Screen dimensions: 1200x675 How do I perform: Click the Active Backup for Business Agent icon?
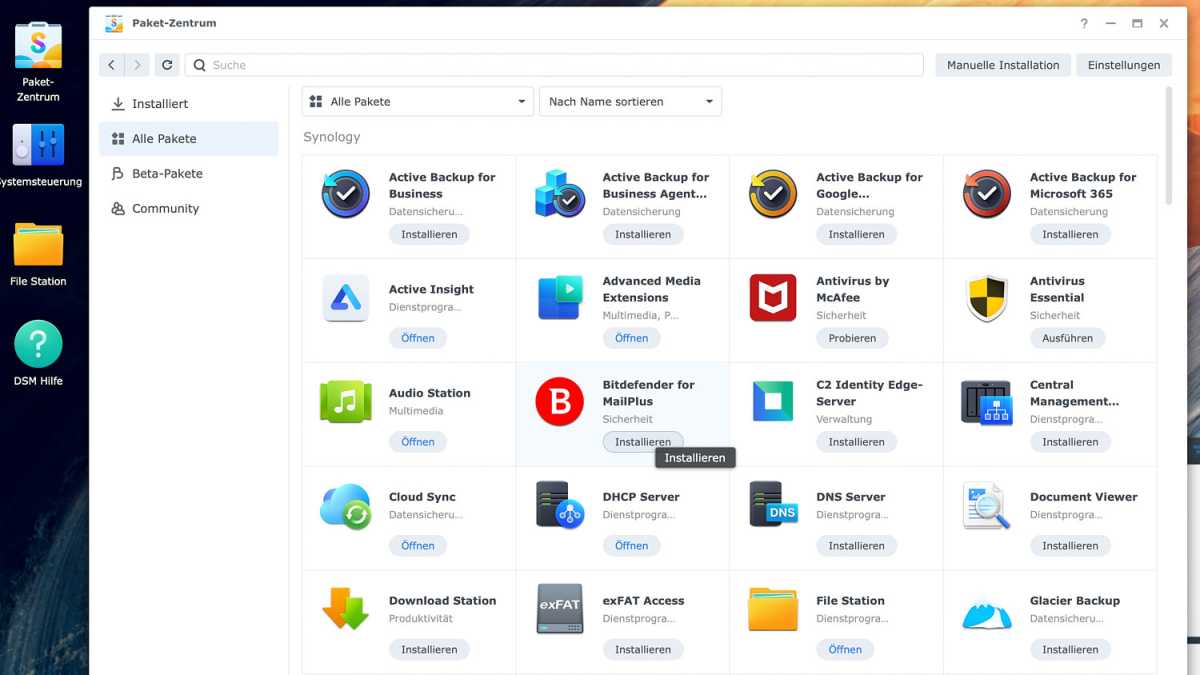click(x=560, y=194)
